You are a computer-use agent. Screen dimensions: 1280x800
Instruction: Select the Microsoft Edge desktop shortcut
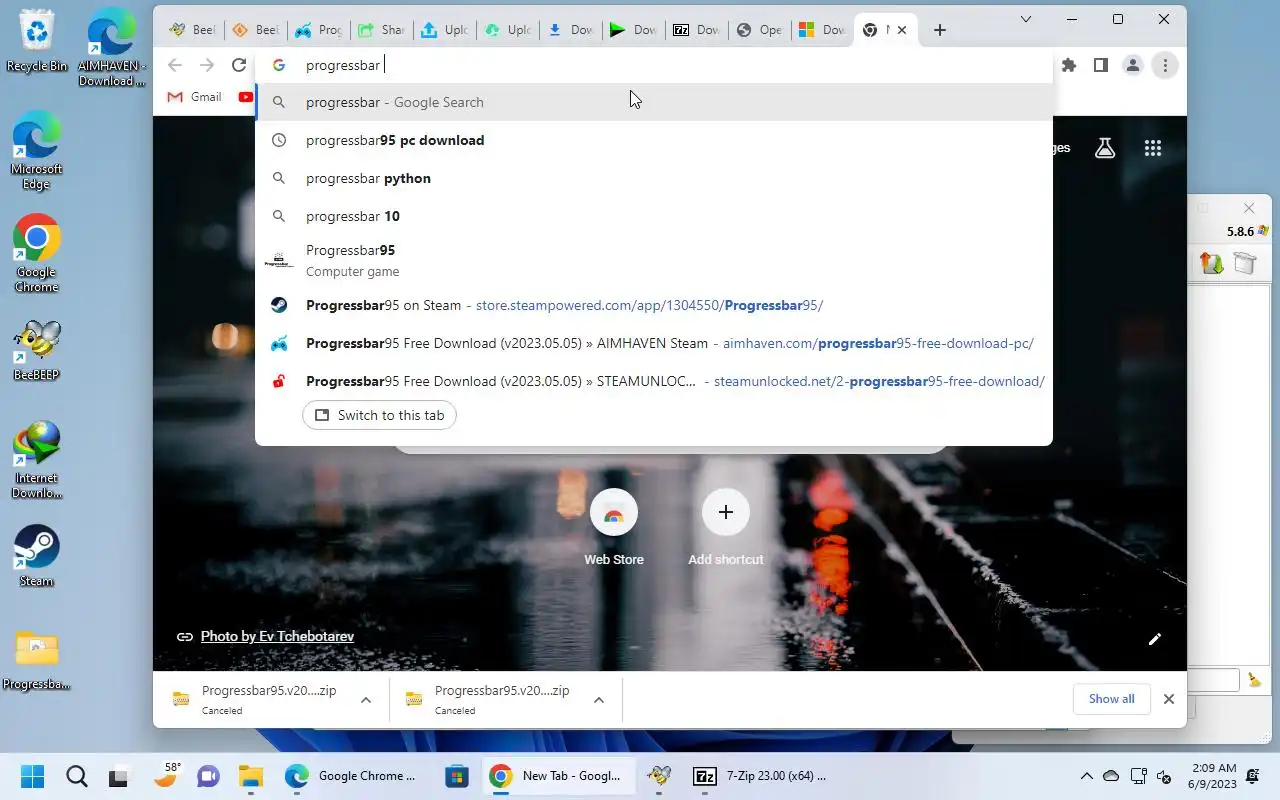(x=37, y=151)
